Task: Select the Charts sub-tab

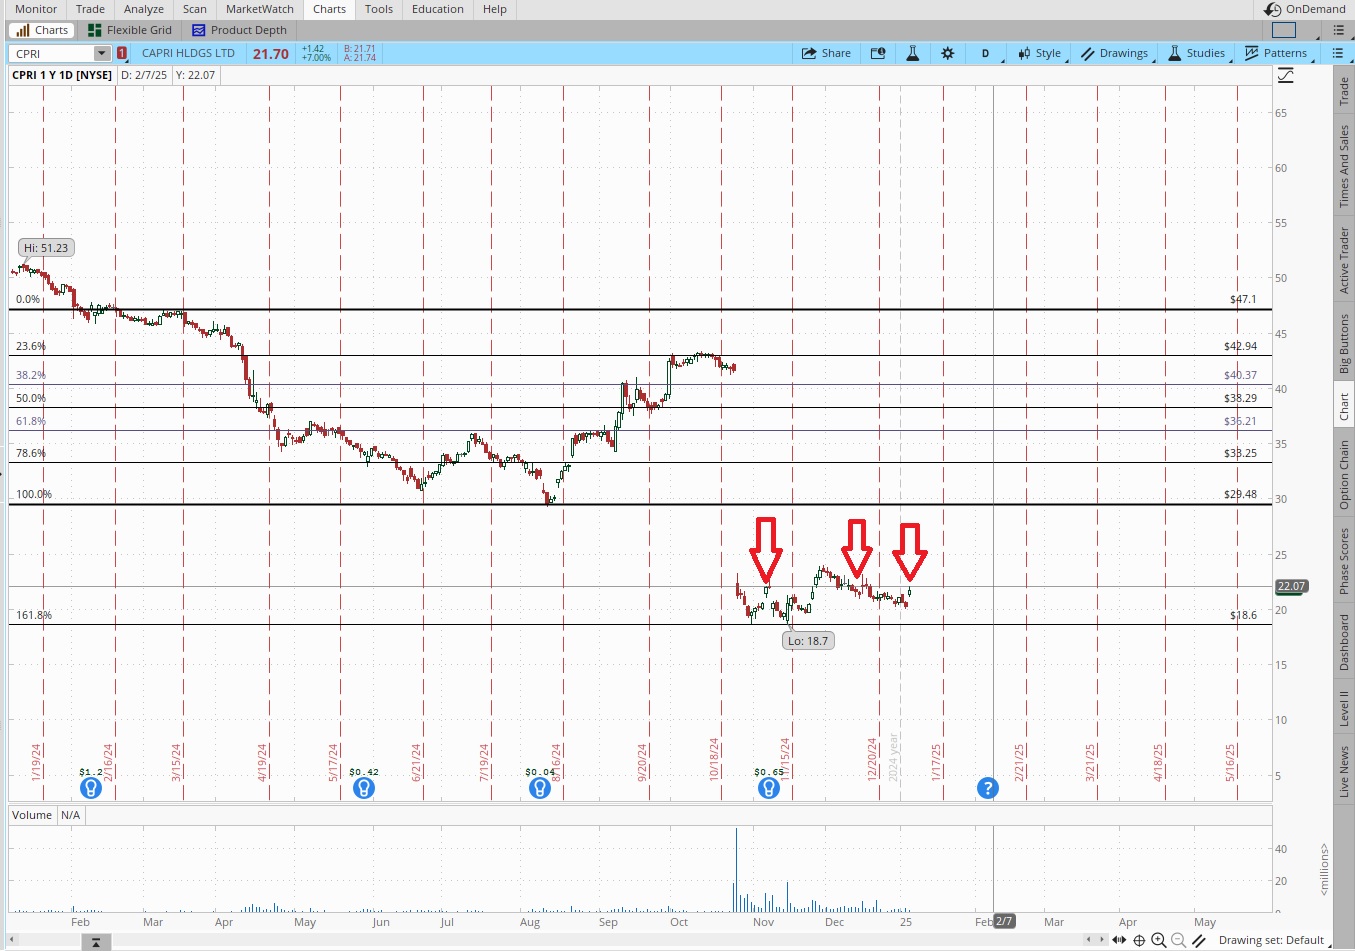Action: (41, 30)
